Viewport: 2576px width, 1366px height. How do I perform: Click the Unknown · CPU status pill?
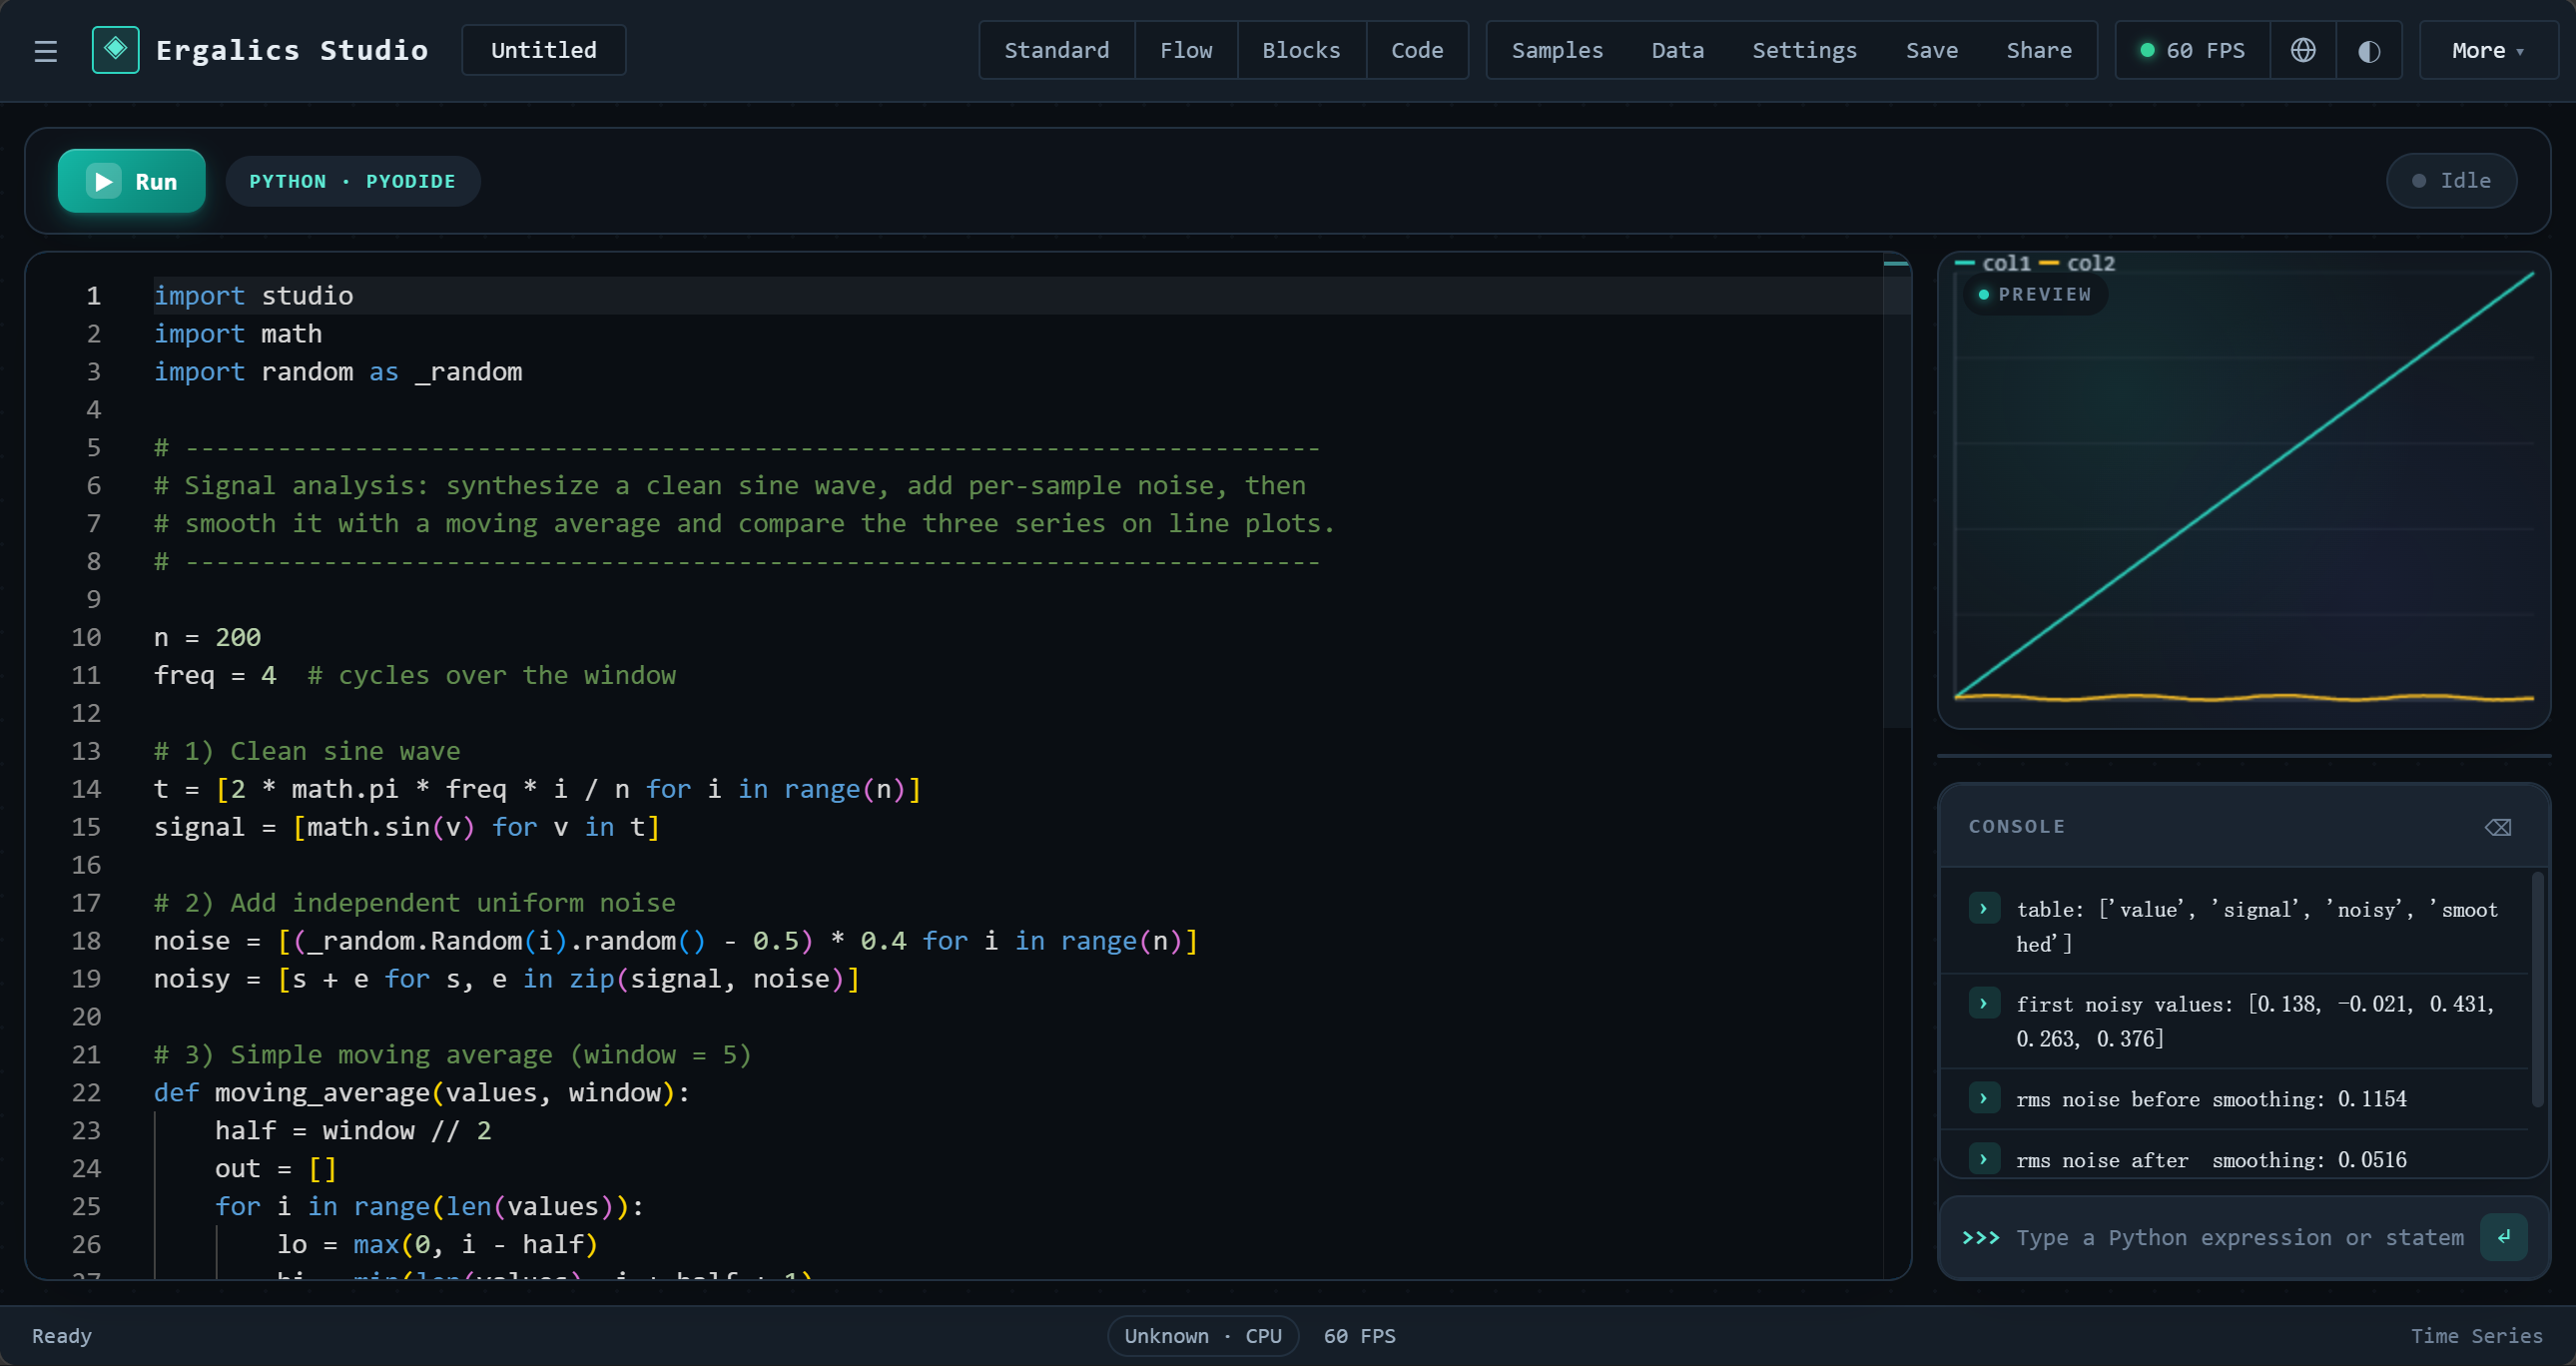1203,1336
